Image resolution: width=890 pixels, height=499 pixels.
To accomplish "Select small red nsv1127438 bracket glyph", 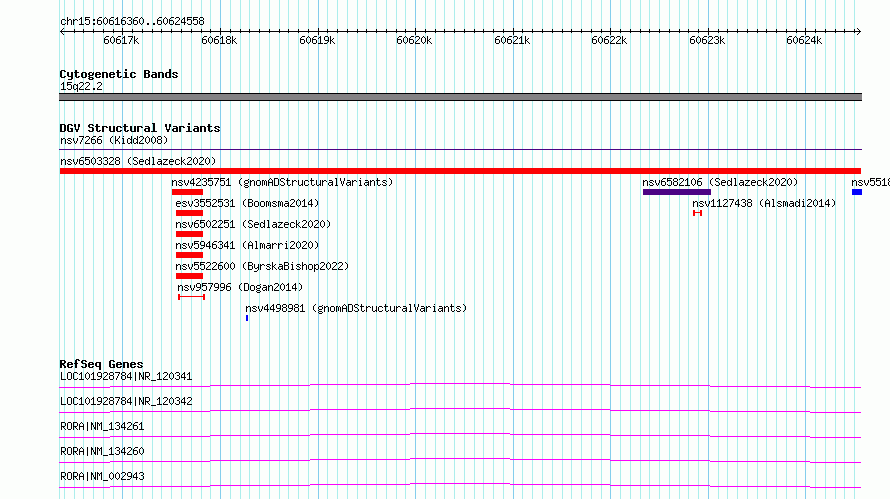I will (x=698, y=213).
